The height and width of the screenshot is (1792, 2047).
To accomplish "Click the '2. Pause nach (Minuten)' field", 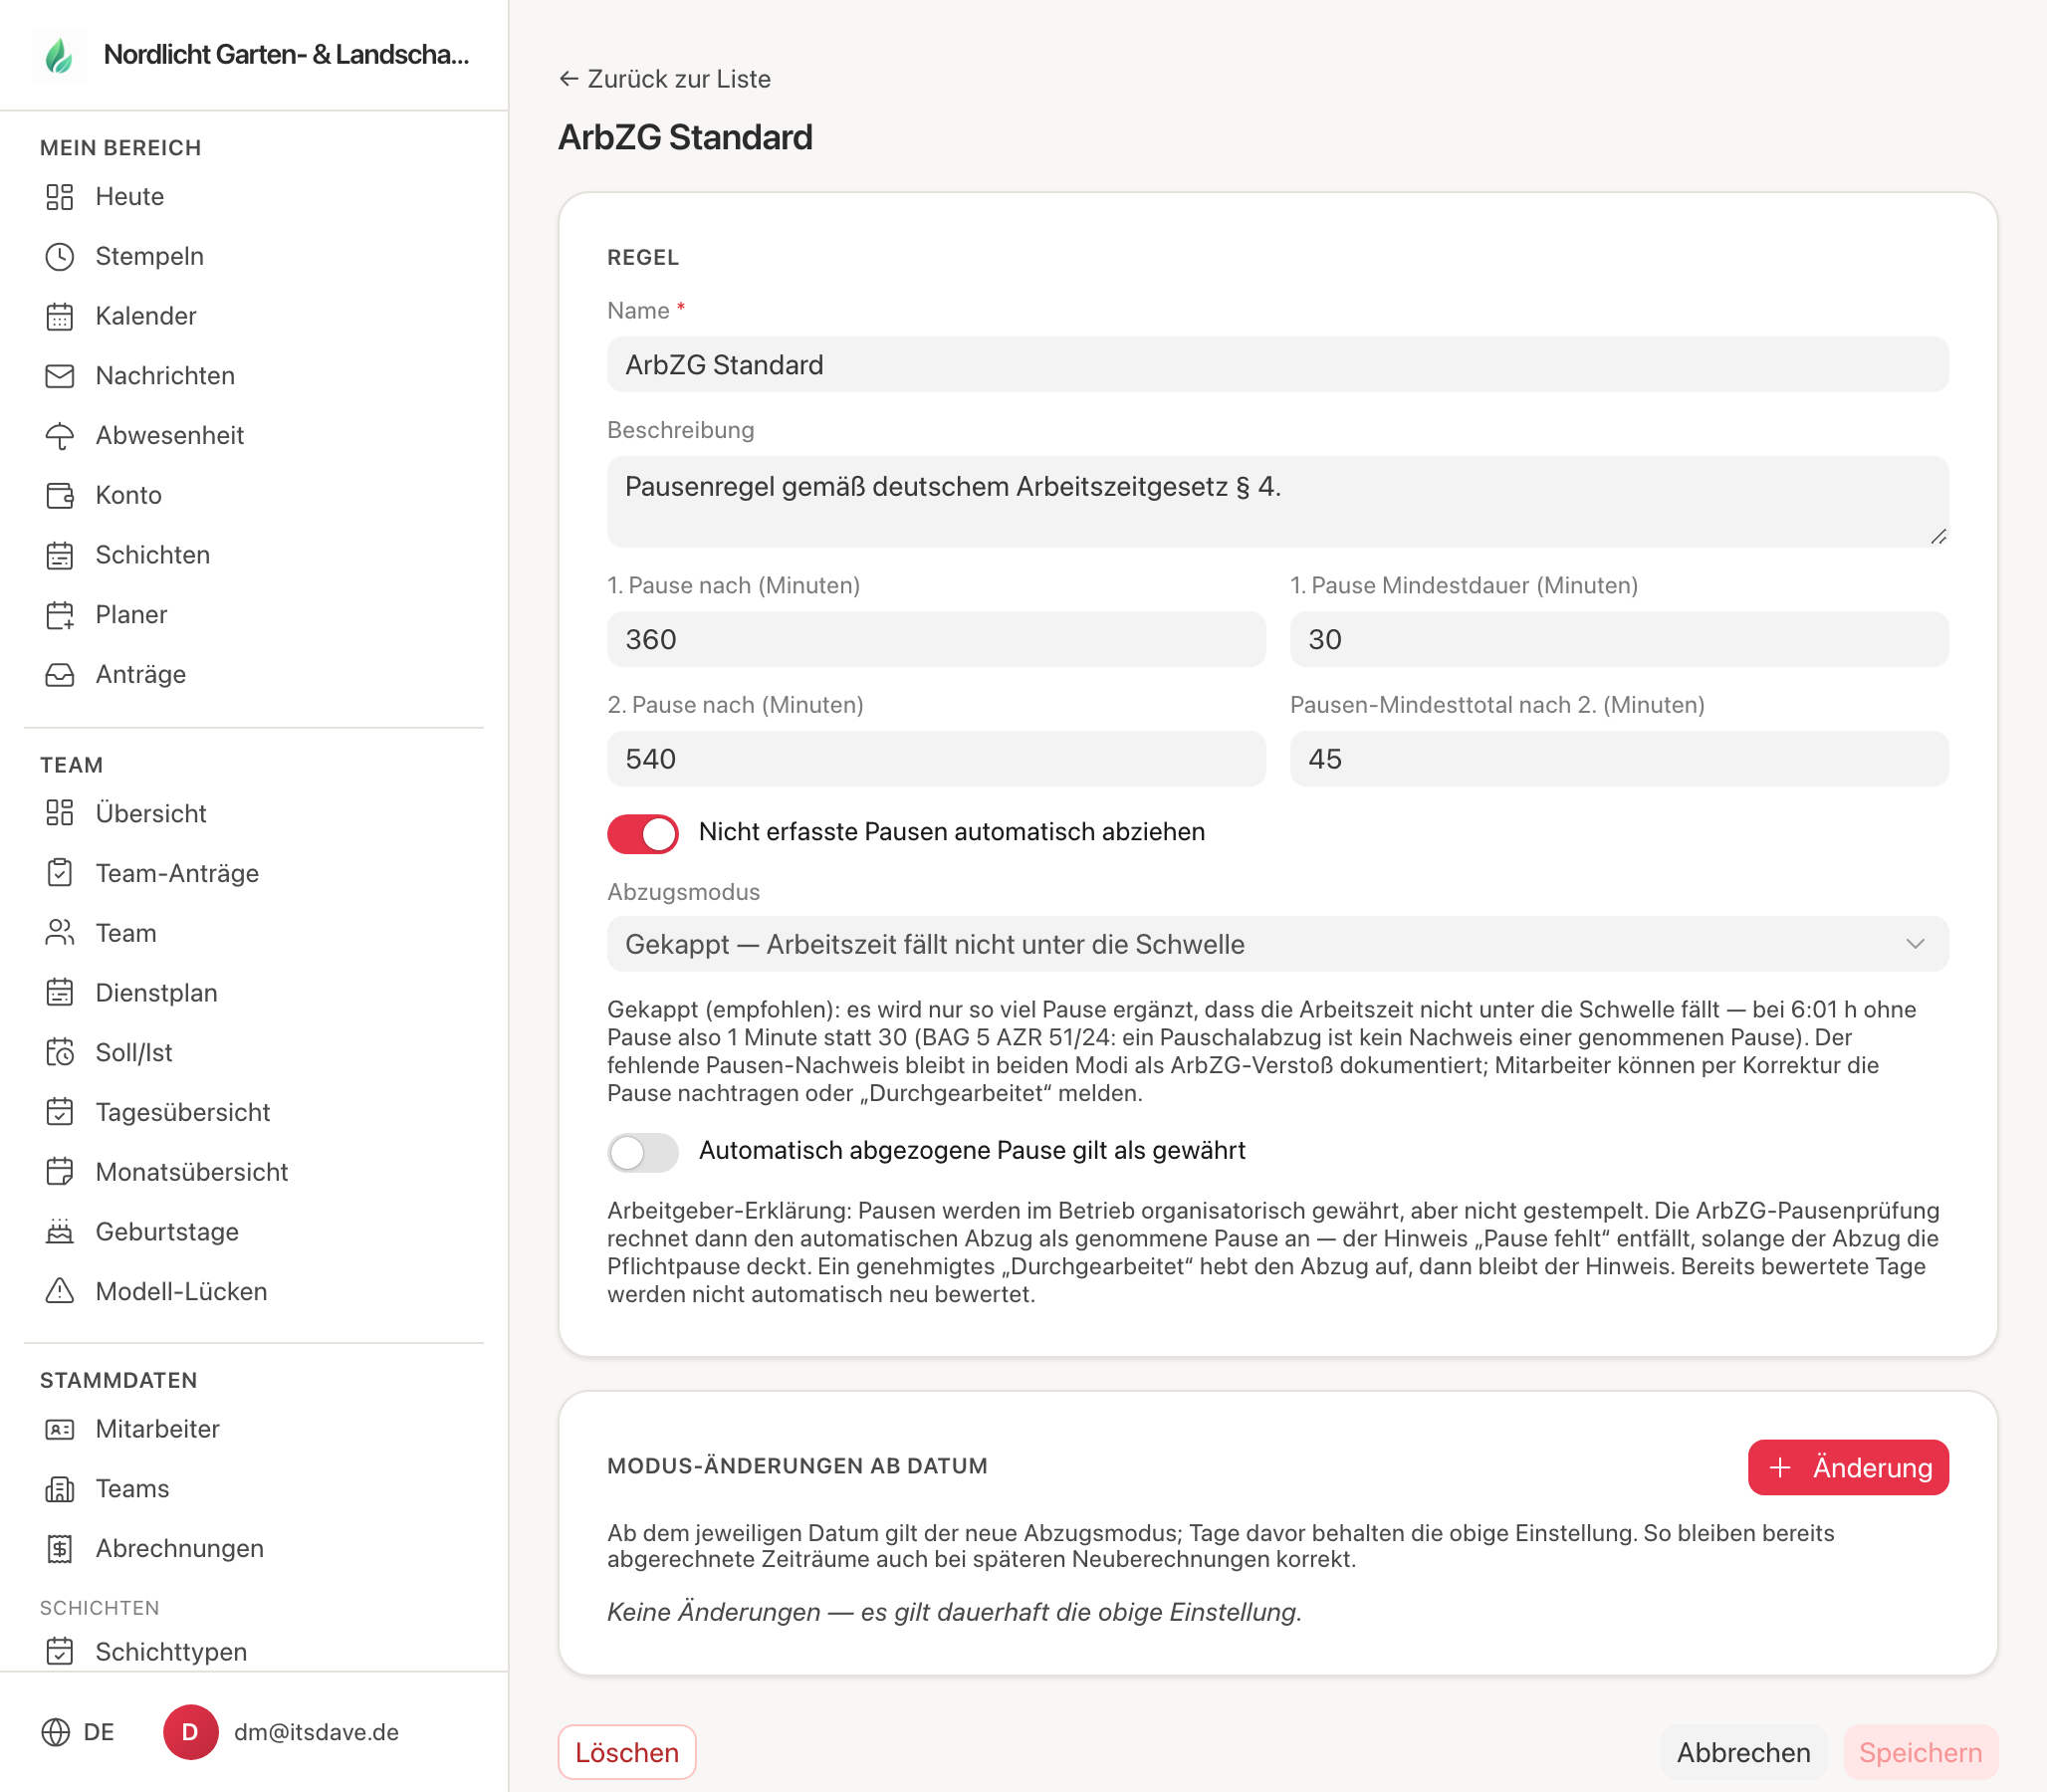I will 936,759.
